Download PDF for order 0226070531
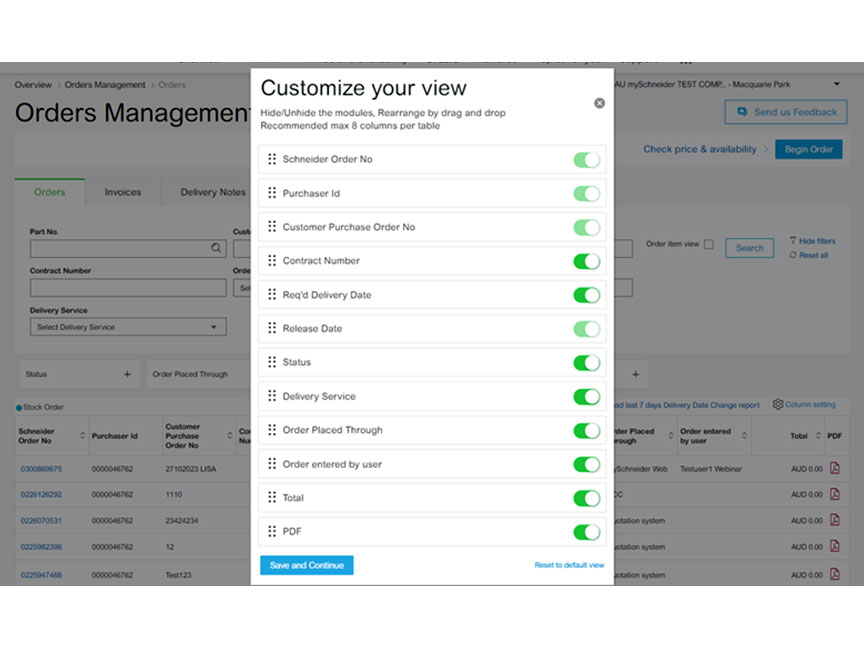The height and width of the screenshot is (648, 864). pyautogui.click(x=835, y=520)
